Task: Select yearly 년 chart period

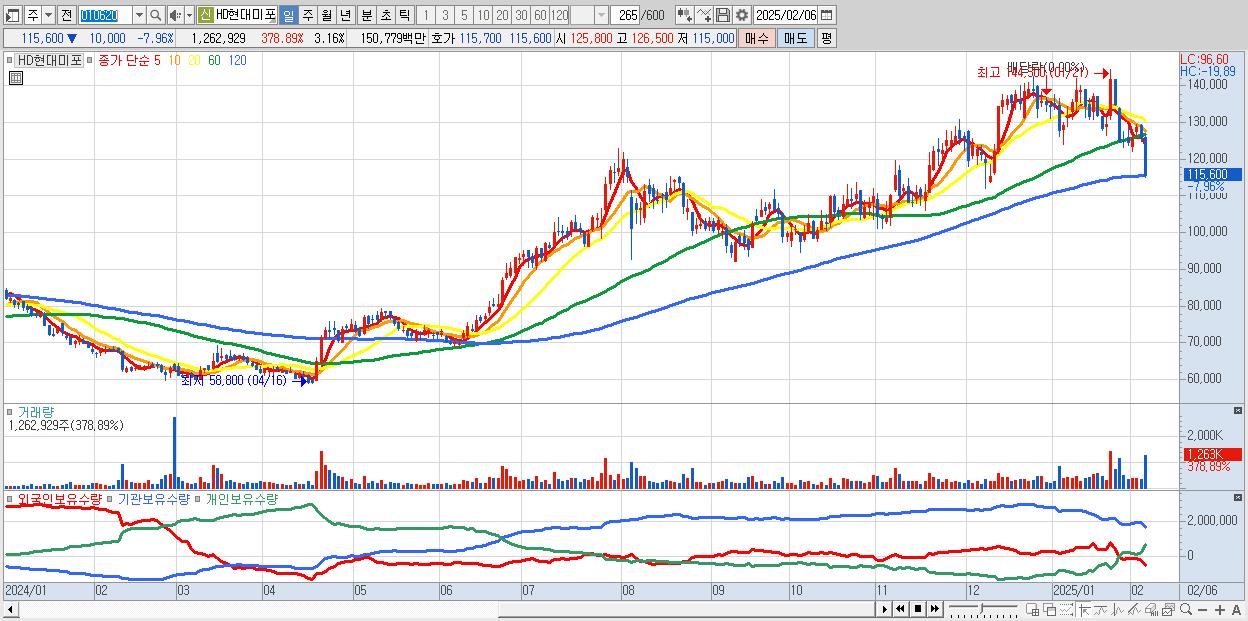Action: click(344, 15)
